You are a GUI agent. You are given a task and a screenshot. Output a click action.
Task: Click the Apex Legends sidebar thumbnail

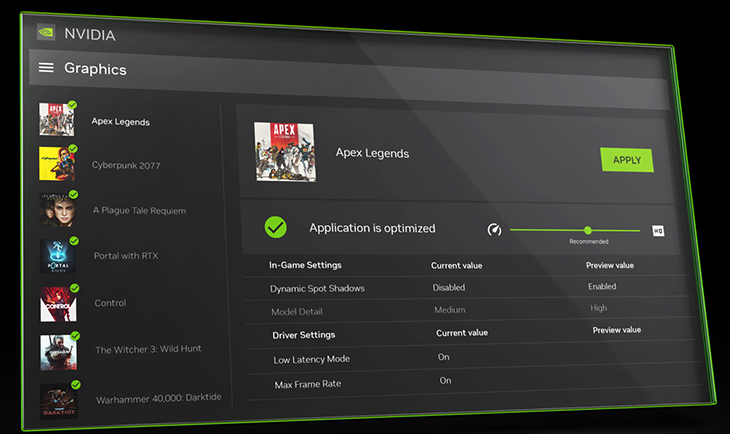(x=56, y=120)
